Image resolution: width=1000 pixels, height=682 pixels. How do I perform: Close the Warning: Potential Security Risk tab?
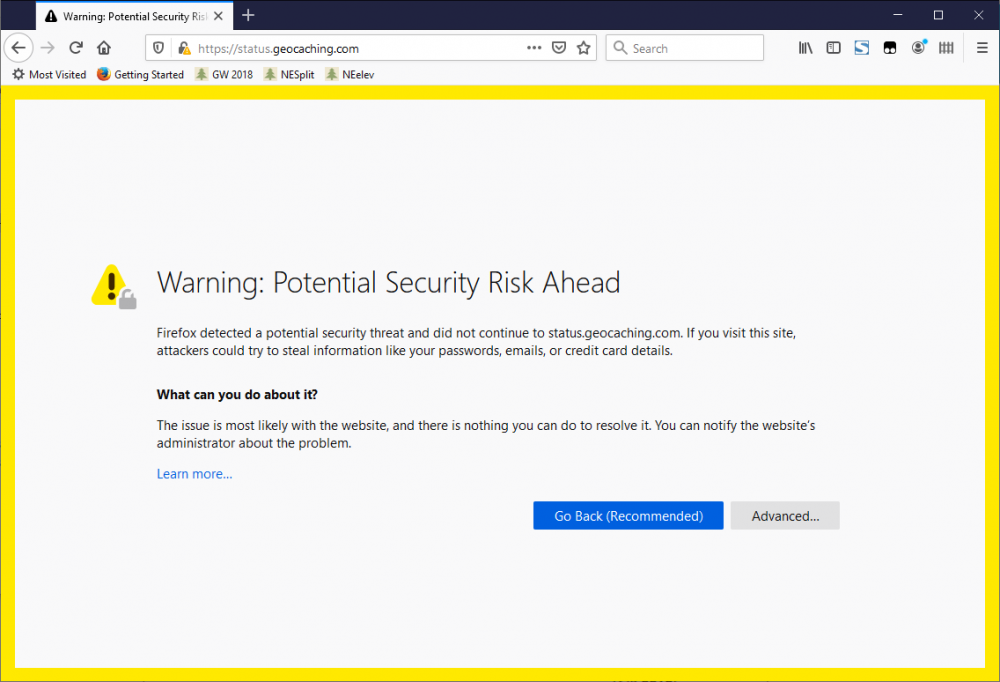[x=219, y=16]
